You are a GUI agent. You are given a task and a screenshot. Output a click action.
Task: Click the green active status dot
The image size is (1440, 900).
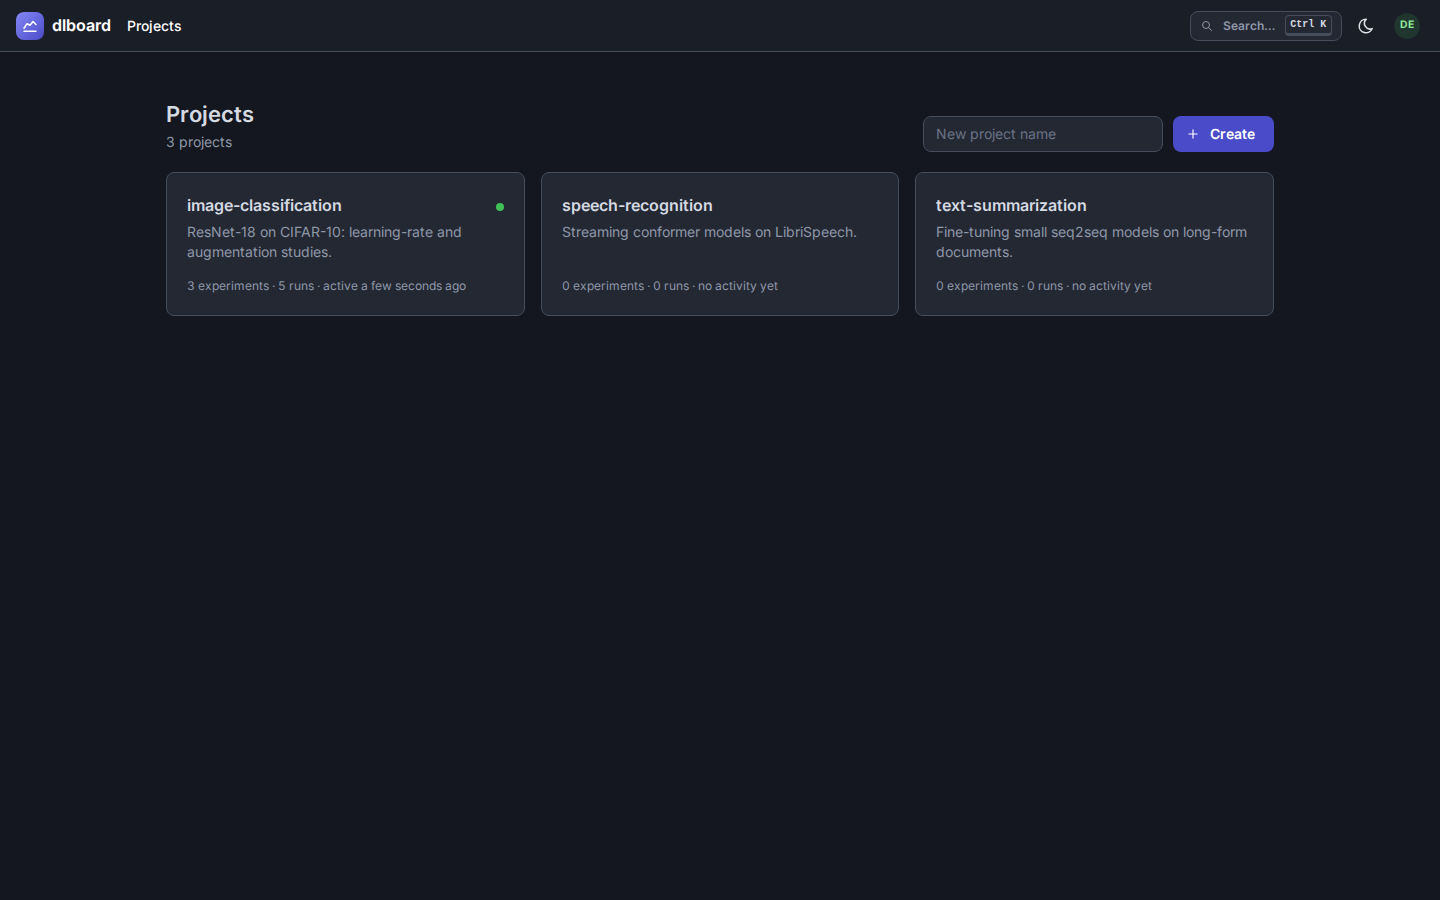[500, 207]
